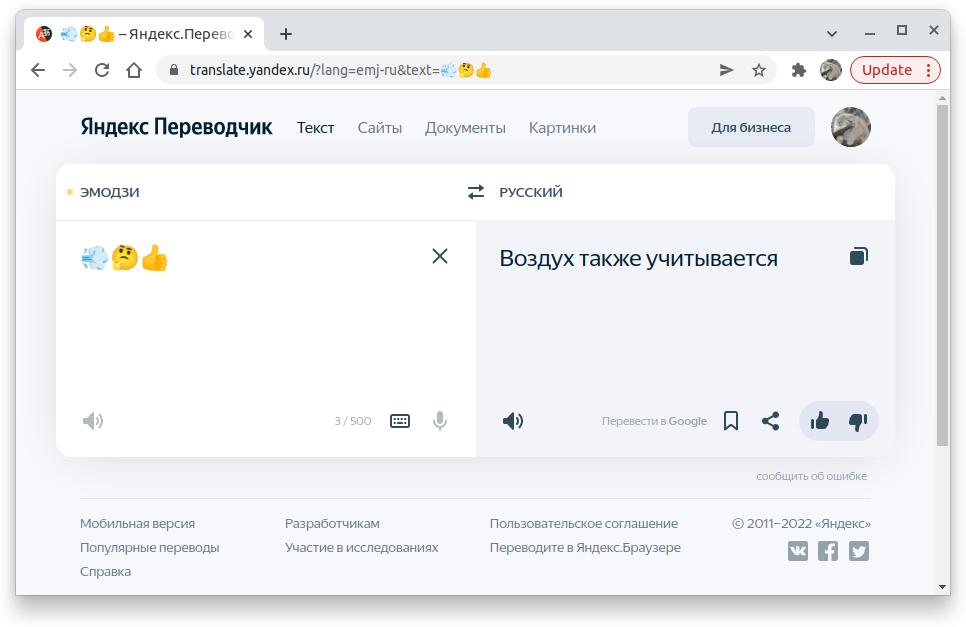Open Мобильная версия link

coord(137,524)
